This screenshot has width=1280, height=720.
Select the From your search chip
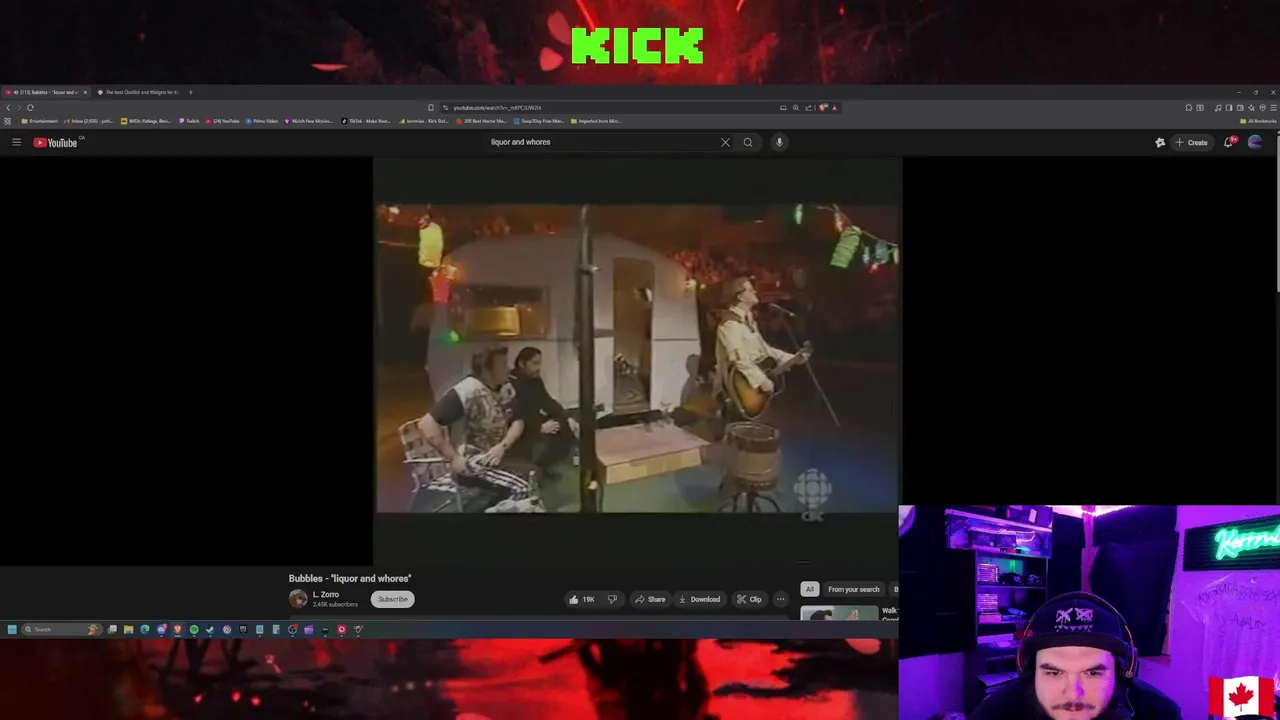854,589
